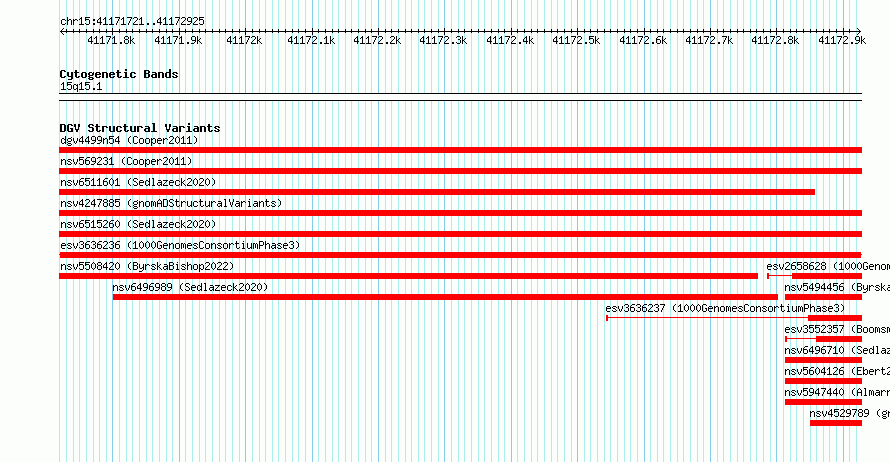890x462 pixels.
Task: Click the 41172.7k ruler label
Action: [x=709, y=41]
